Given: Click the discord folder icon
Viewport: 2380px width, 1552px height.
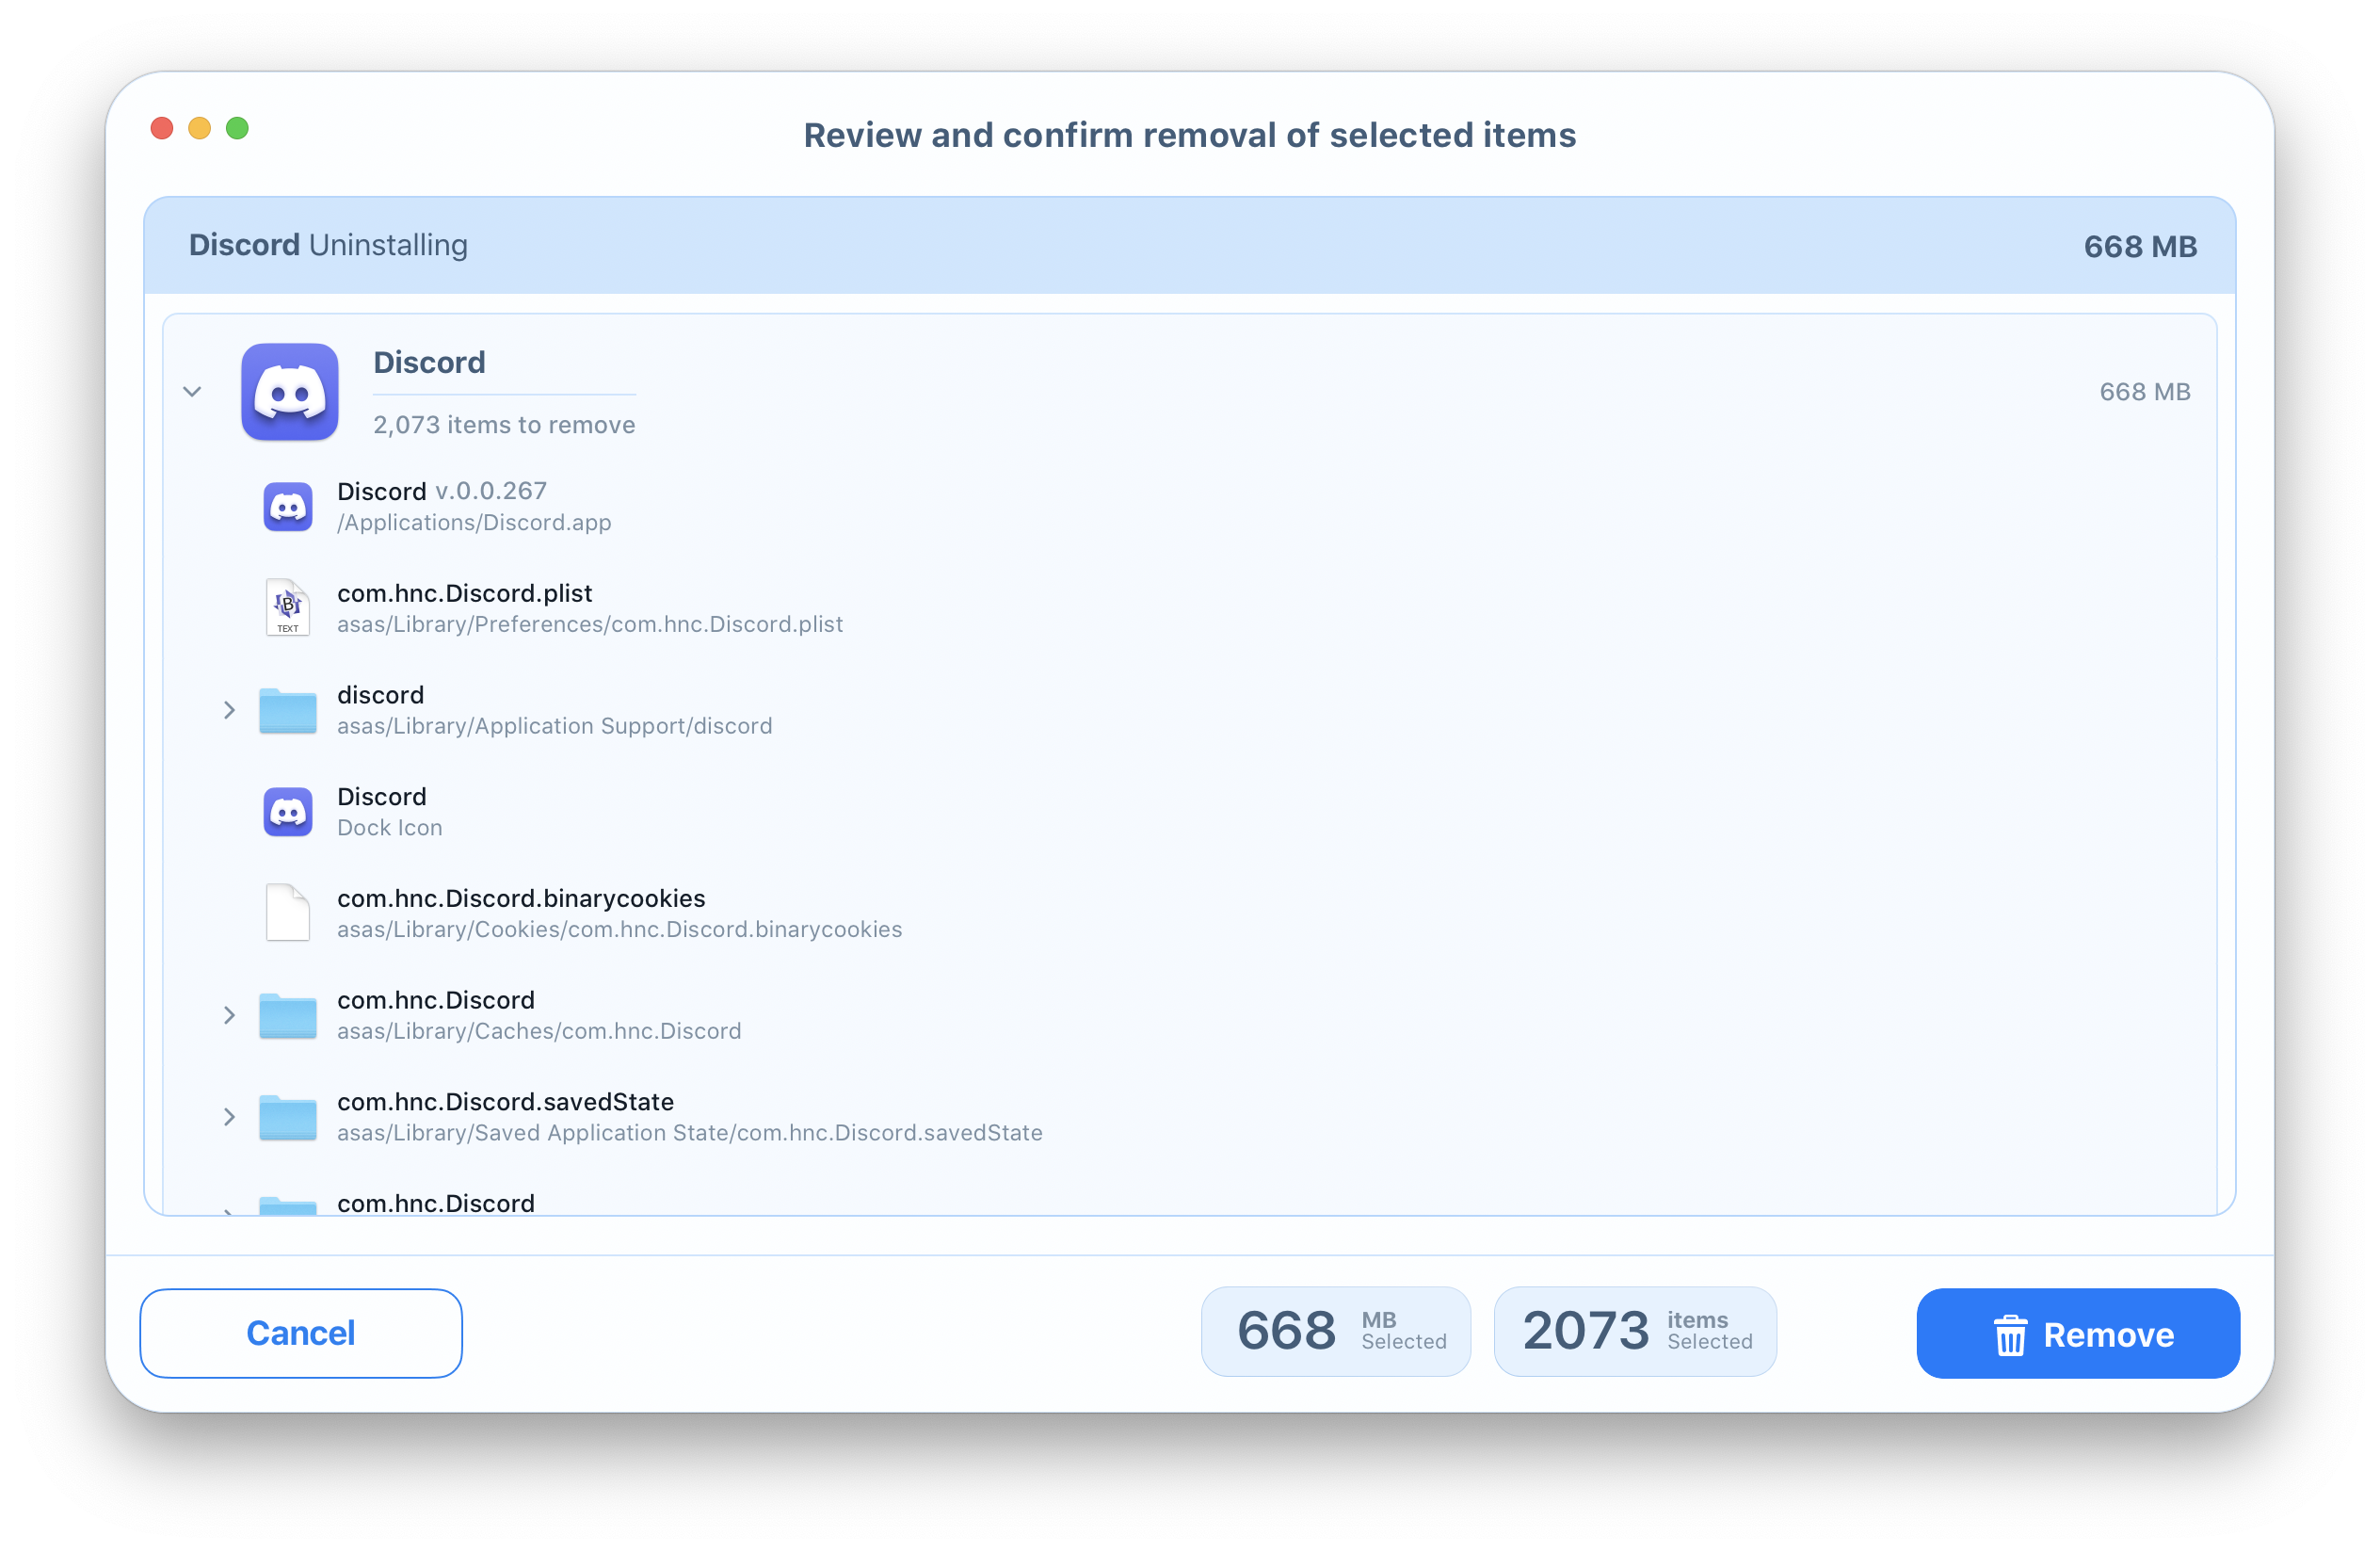Looking at the screenshot, I should tap(286, 708).
